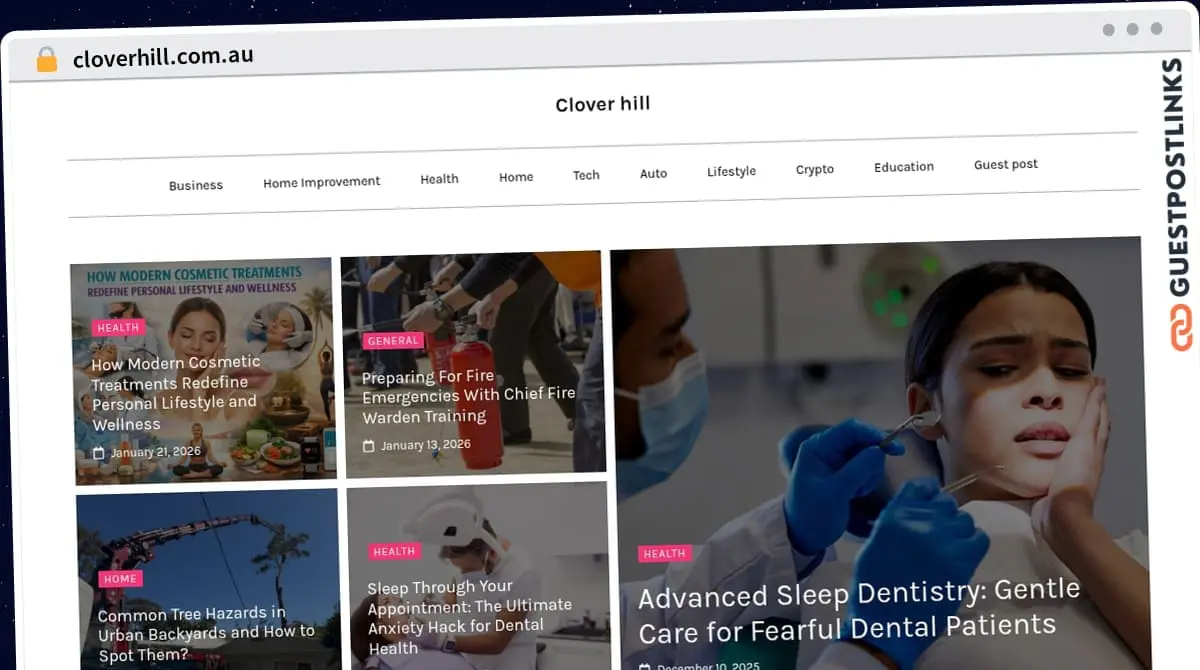Go to the Health category menu
Viewport: 1200px width, 670px height.
439,179
